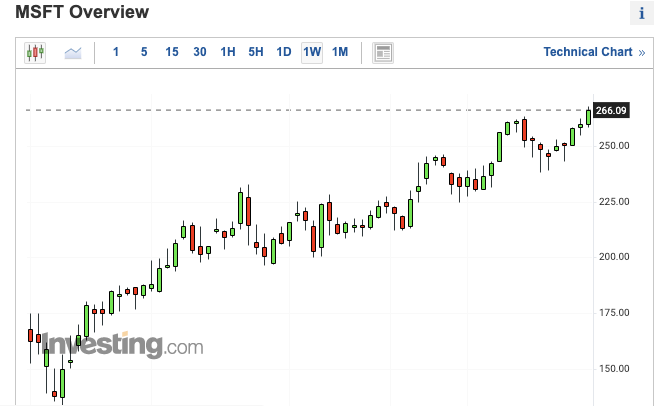Select the 1W weekly interval
661x406 pixels.
point(312,53)
